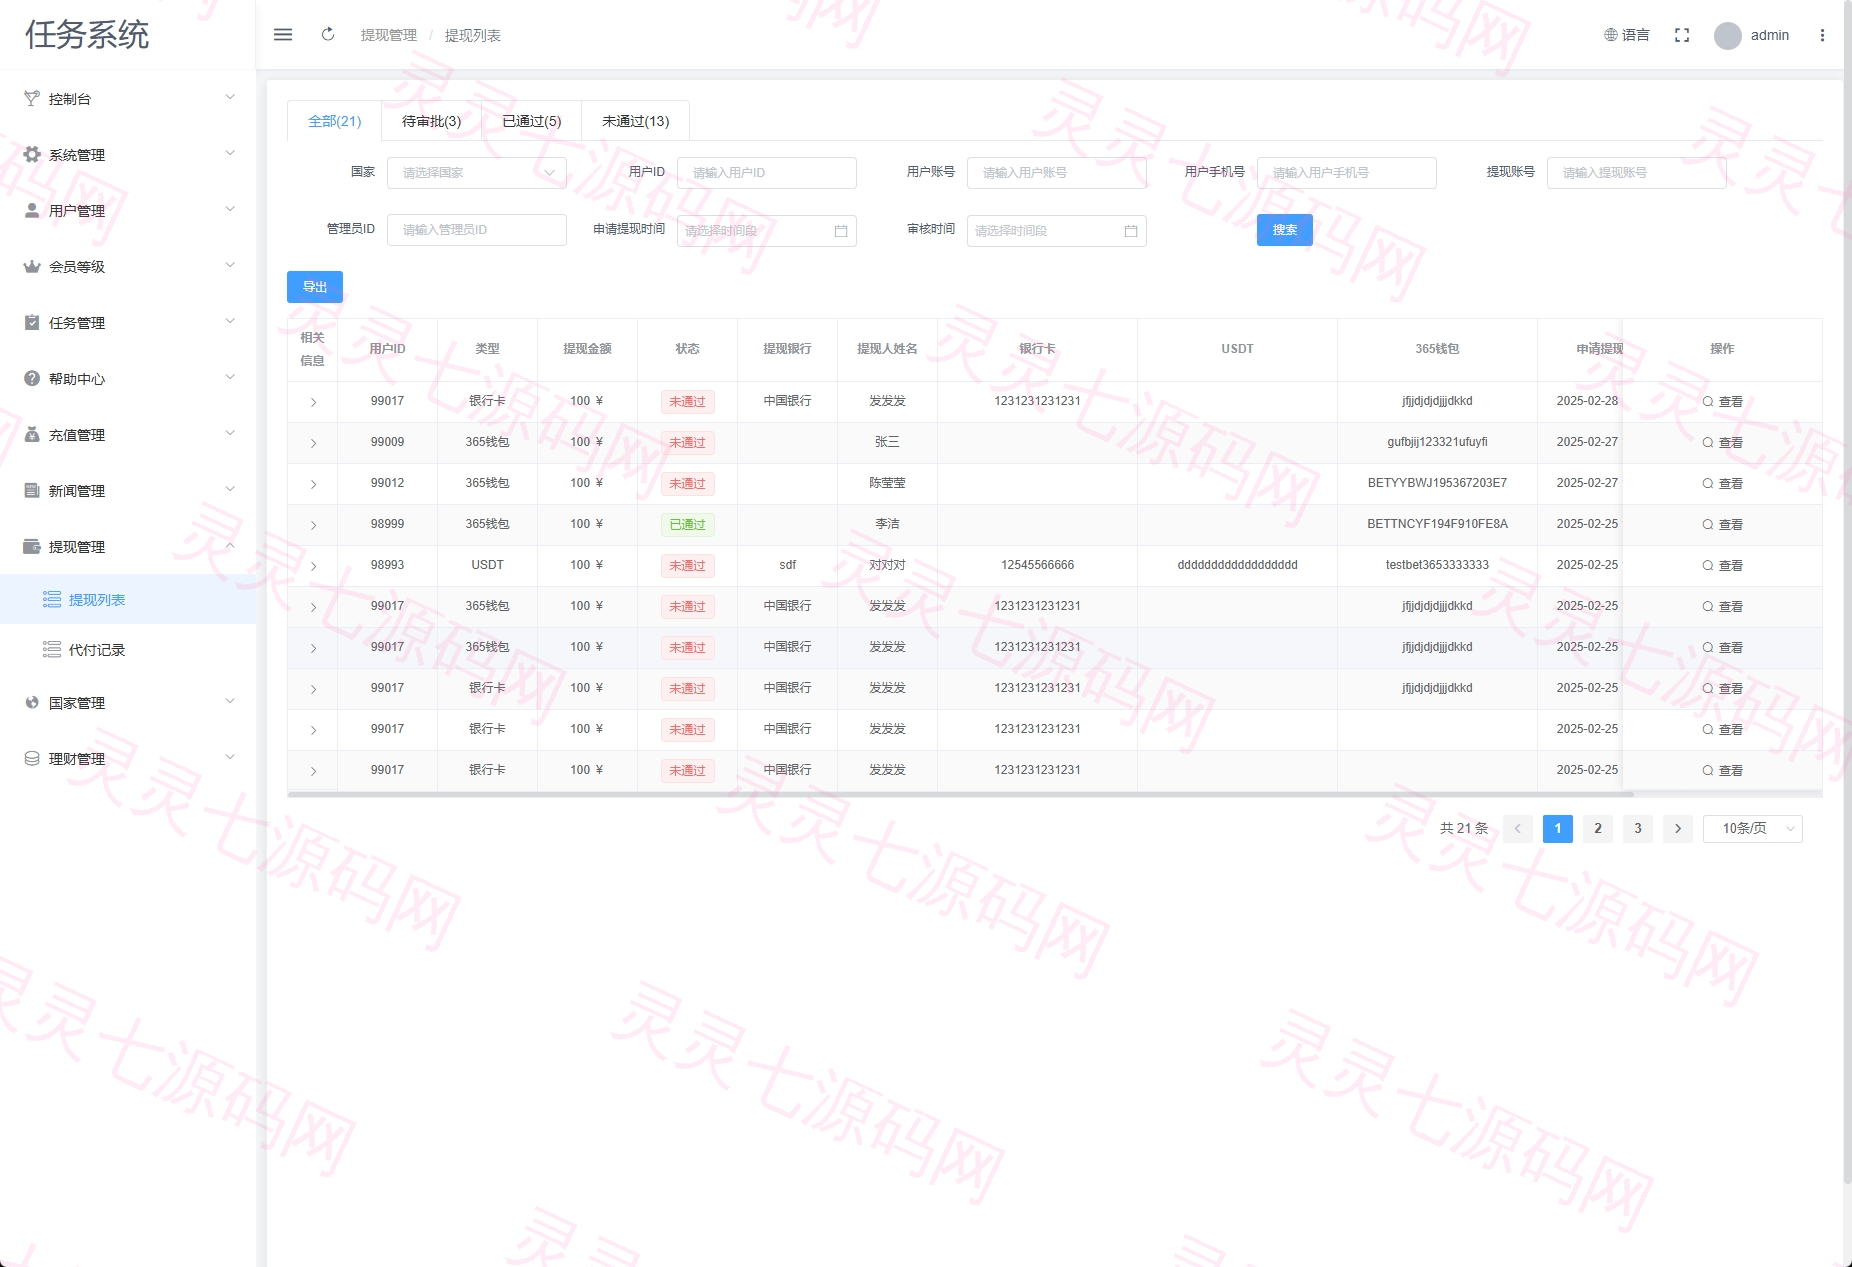The width and height of the screenshot is (1852, 1267).
Task: Click the admin avatar
Action: tap(1728, 35)
